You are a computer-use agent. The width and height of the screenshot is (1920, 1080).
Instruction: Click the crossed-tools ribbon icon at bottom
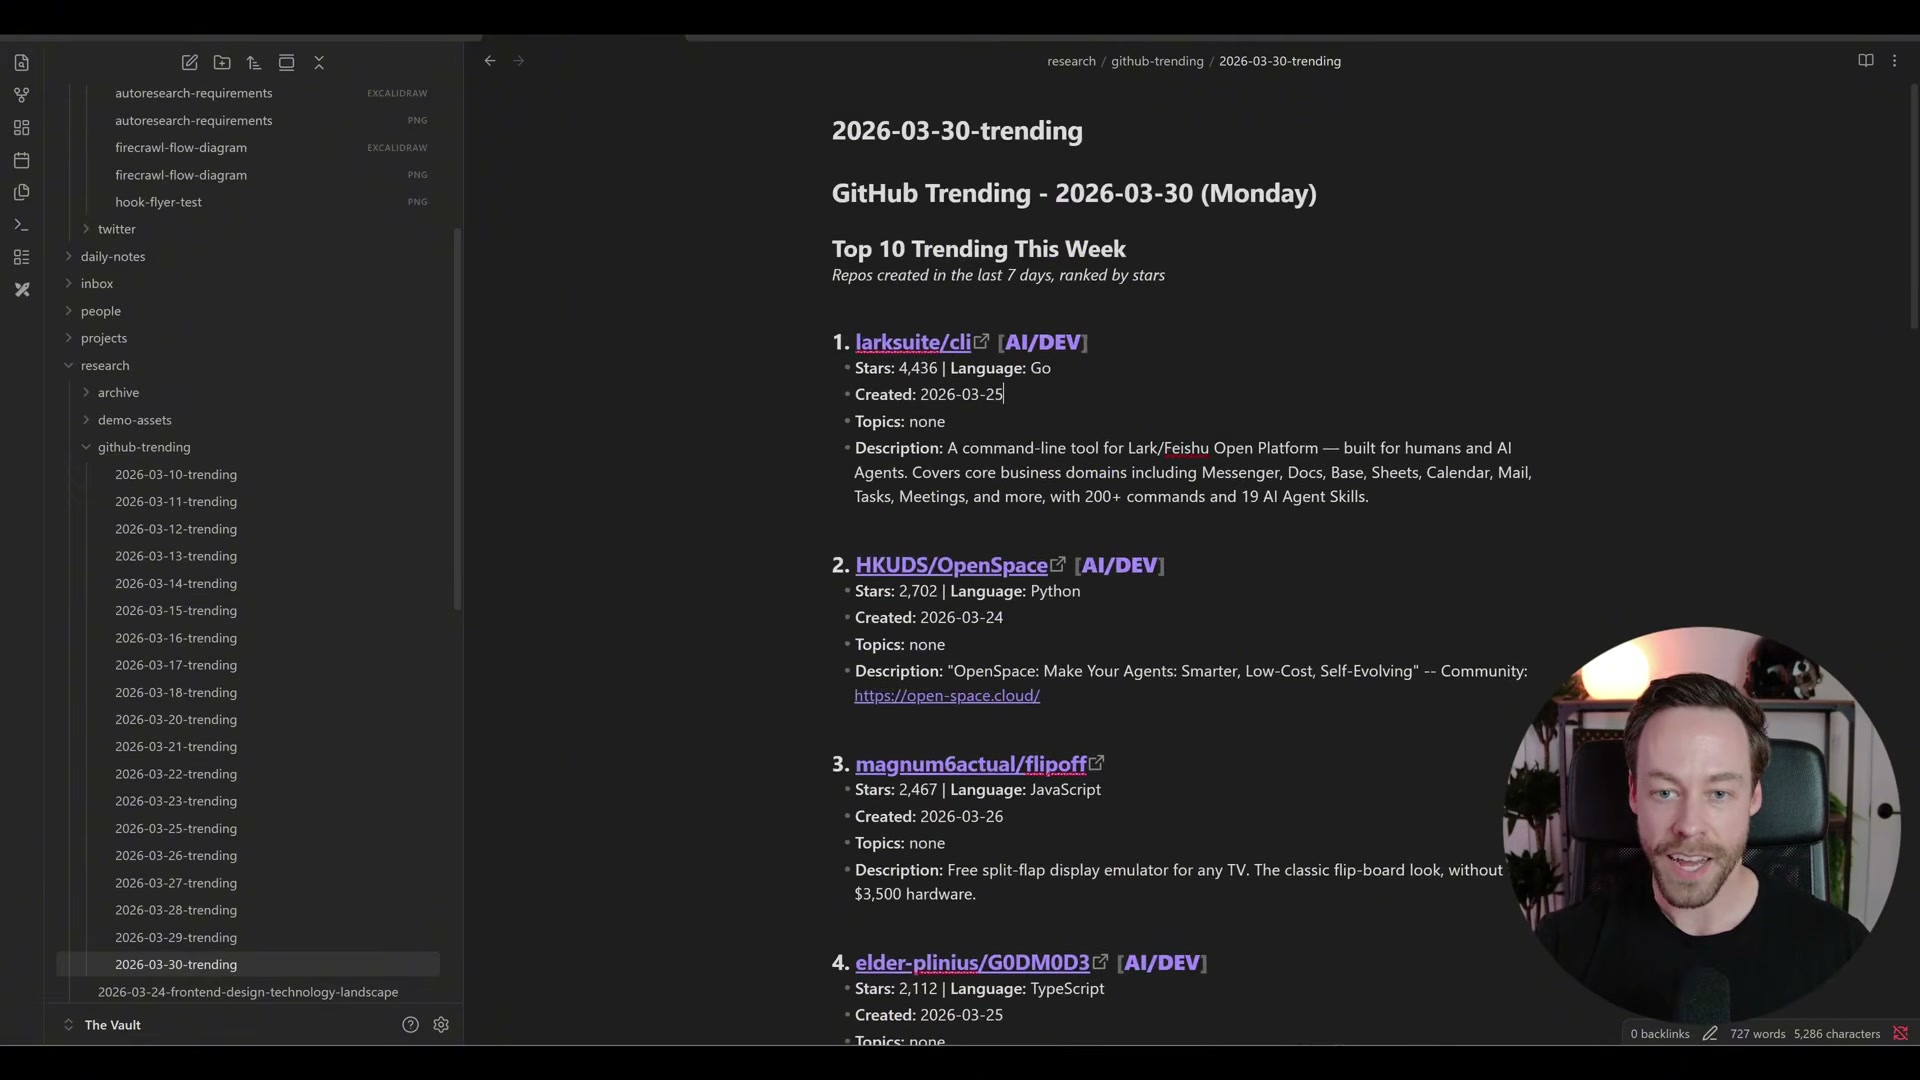(22, 290)
